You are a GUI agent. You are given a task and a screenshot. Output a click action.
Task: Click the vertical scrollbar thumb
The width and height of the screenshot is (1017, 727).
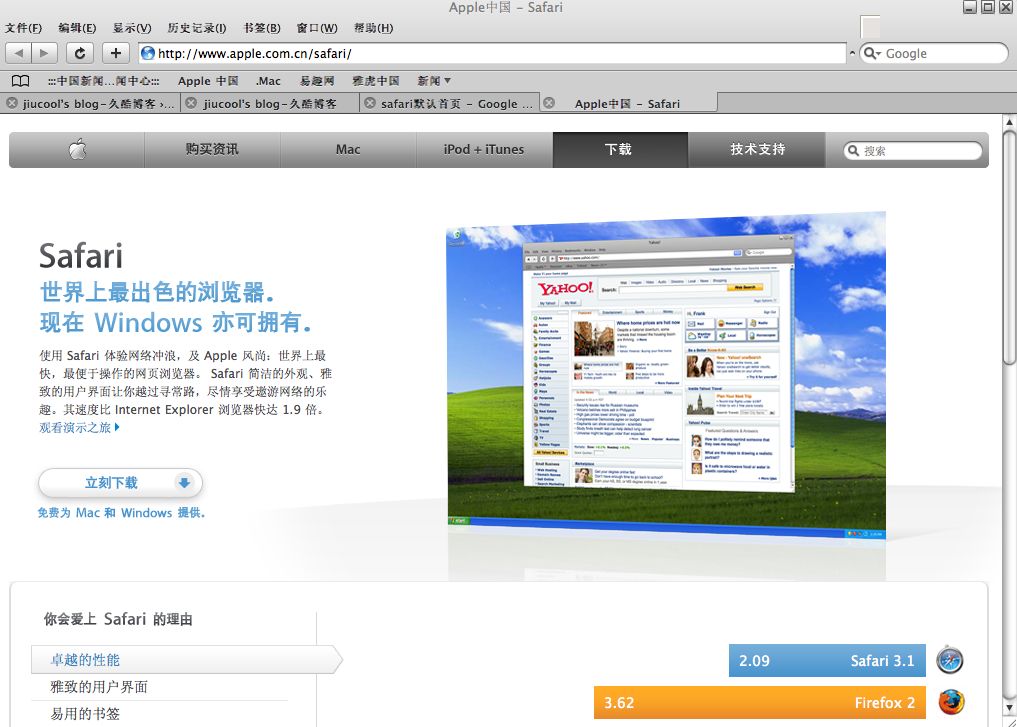[1009, 248]
